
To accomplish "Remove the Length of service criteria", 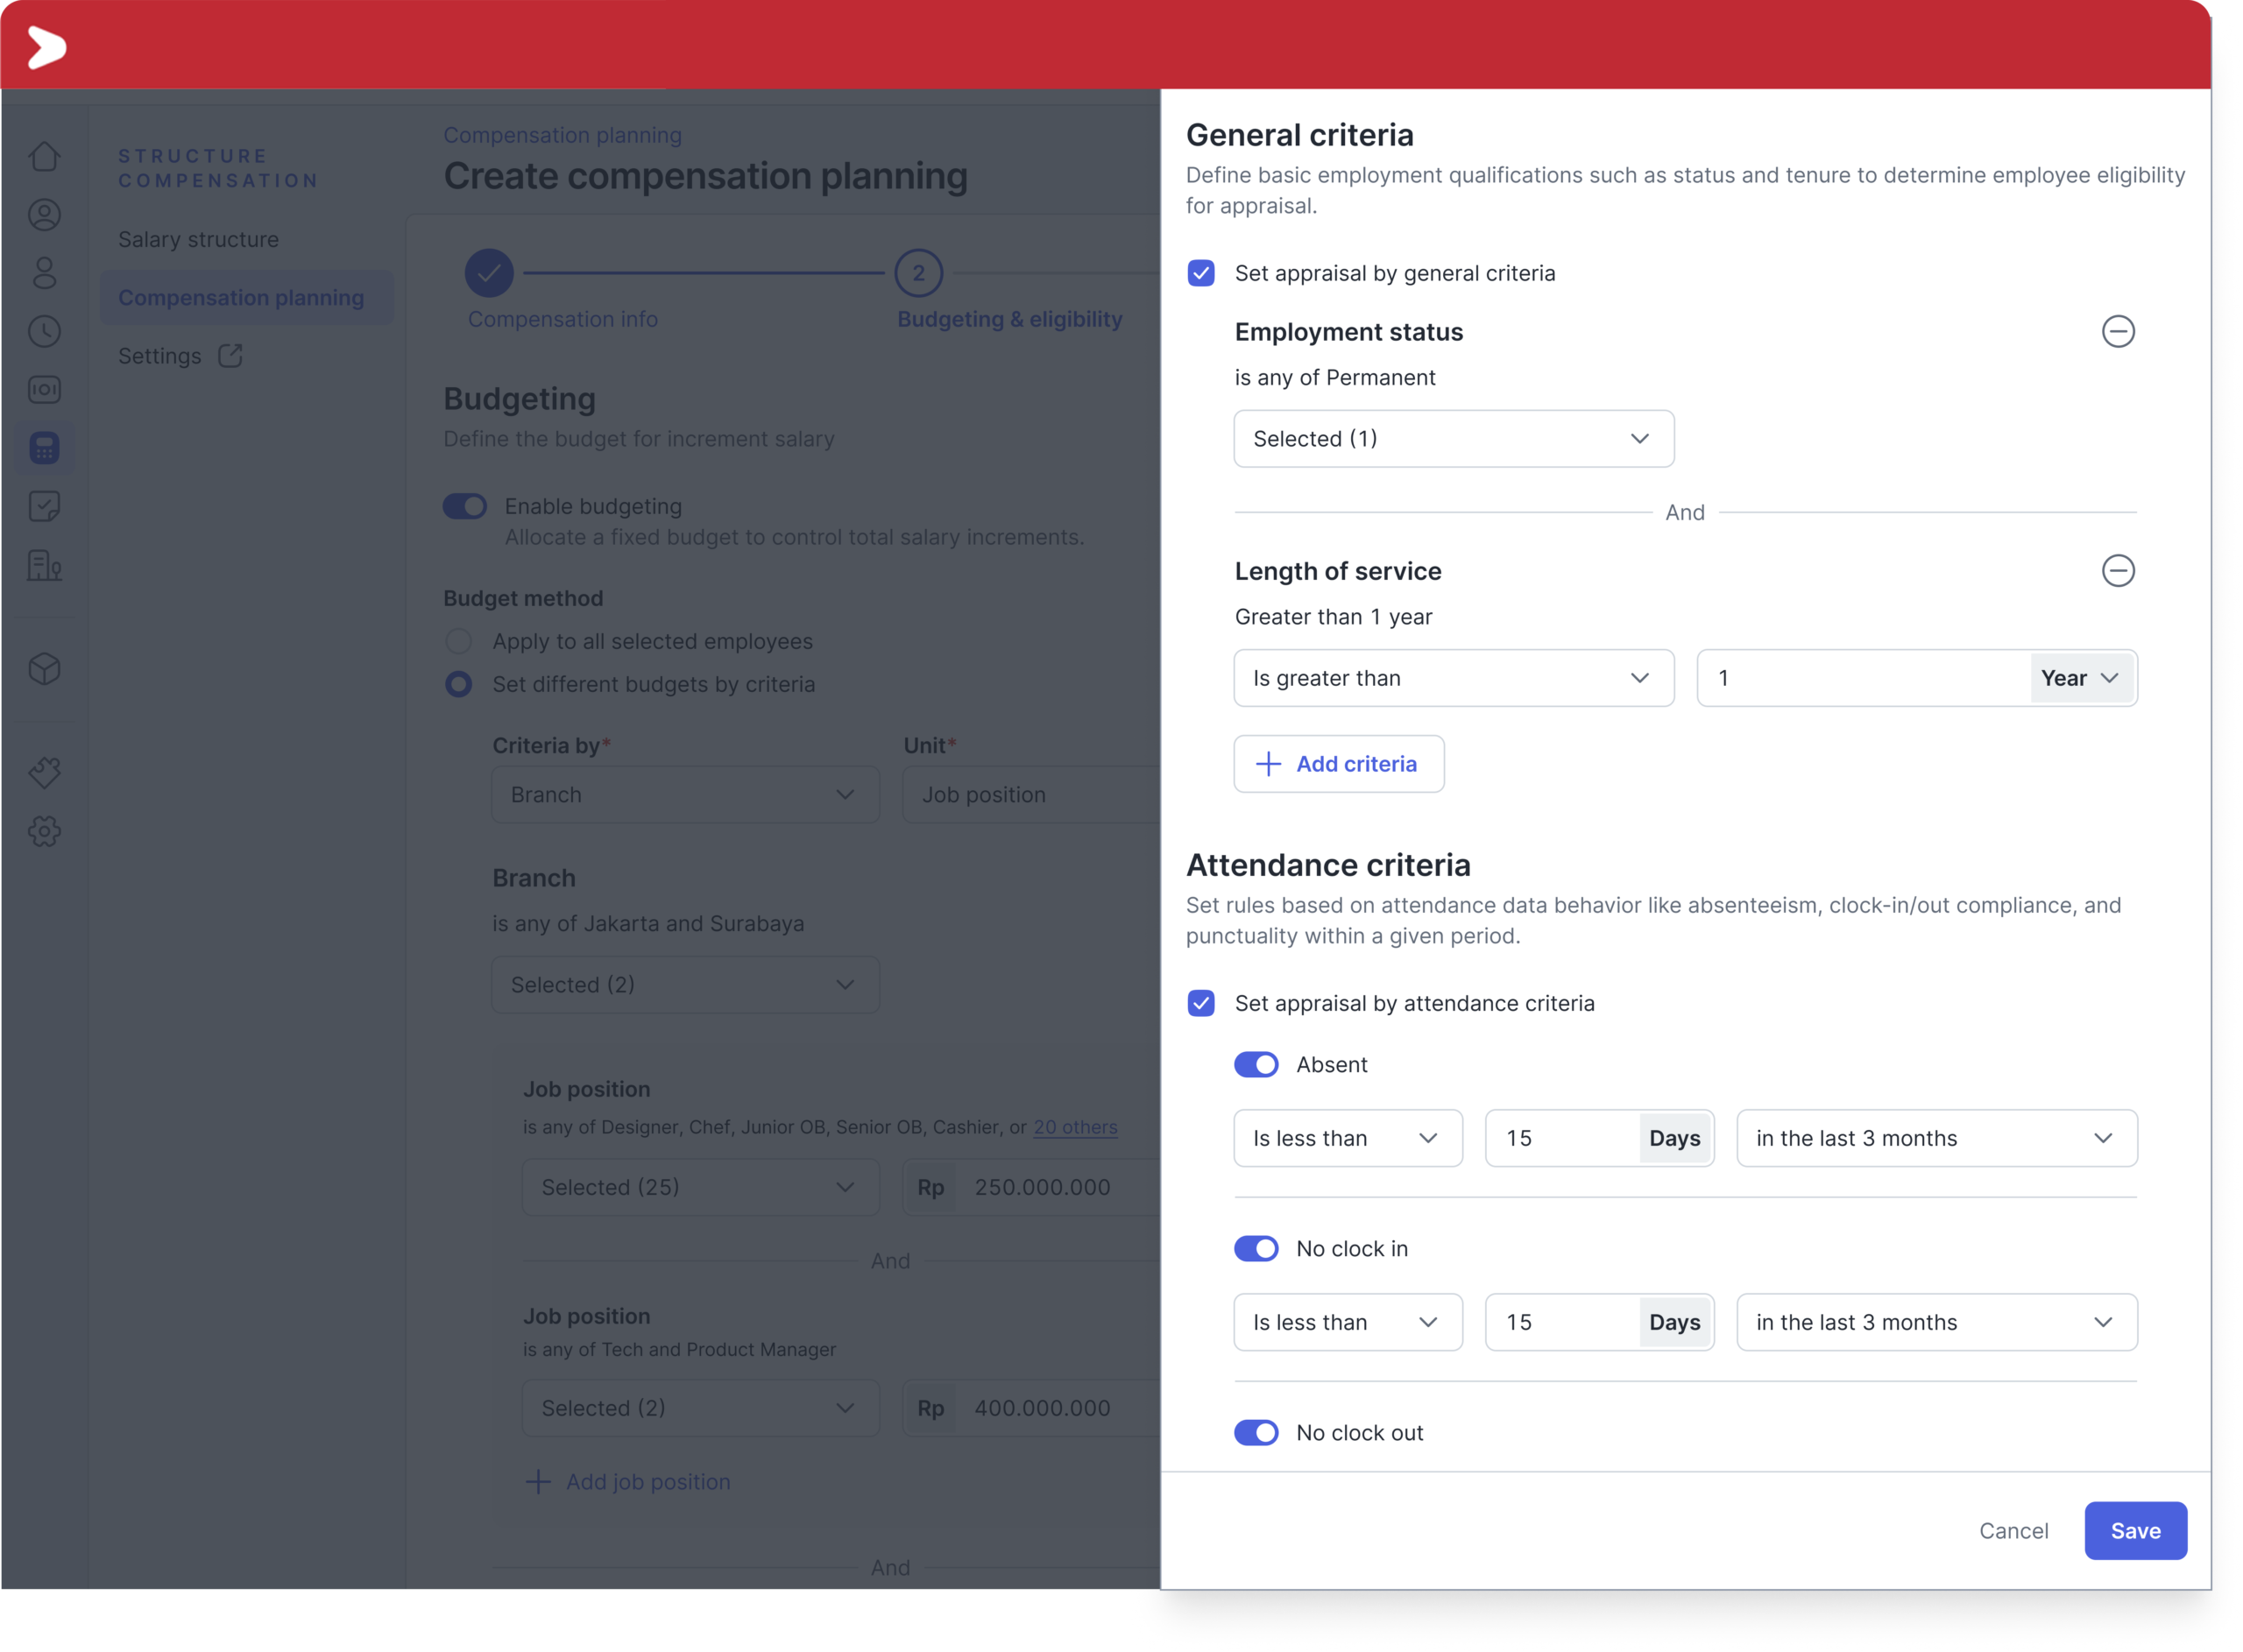I will pos(2117,570).
